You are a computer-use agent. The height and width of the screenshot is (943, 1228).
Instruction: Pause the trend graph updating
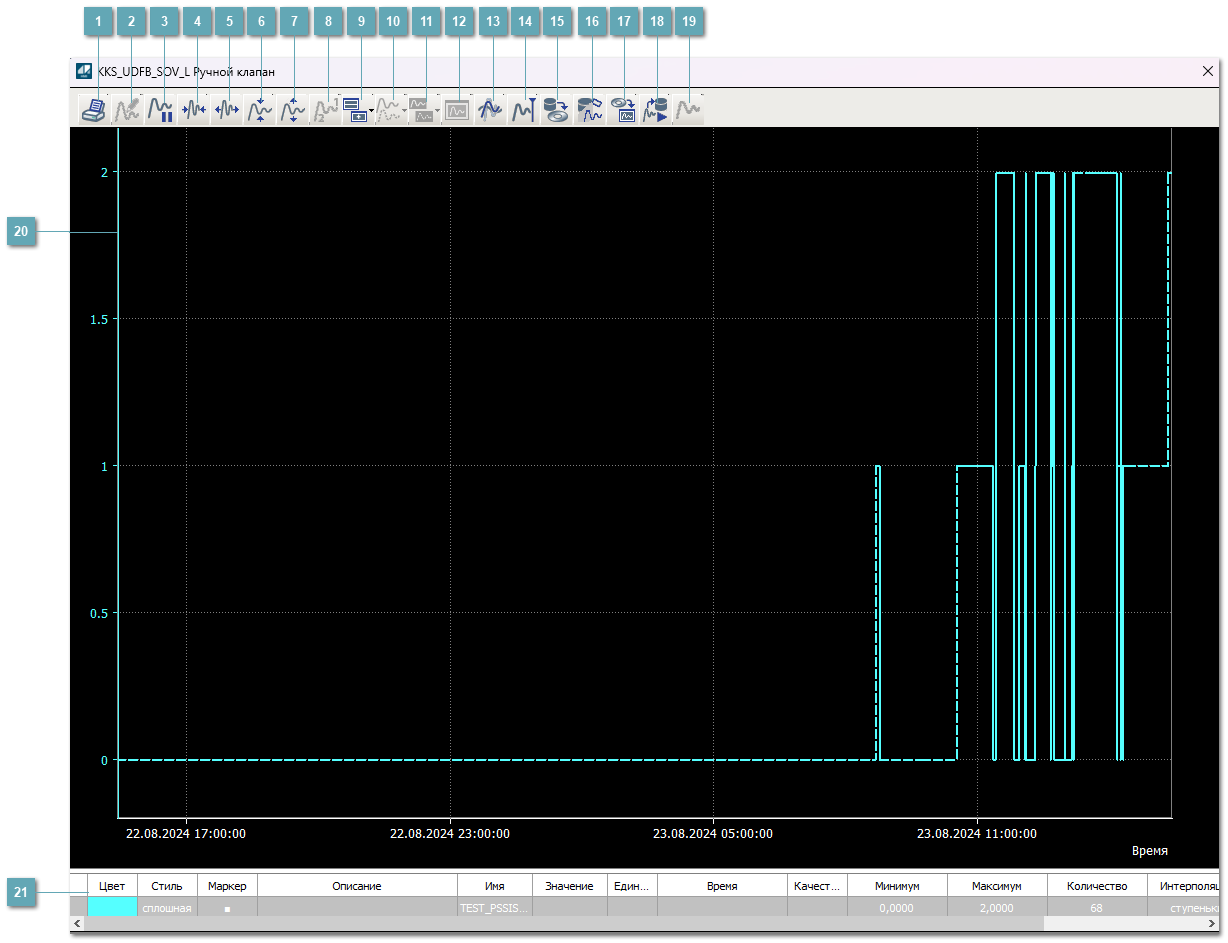160,110
